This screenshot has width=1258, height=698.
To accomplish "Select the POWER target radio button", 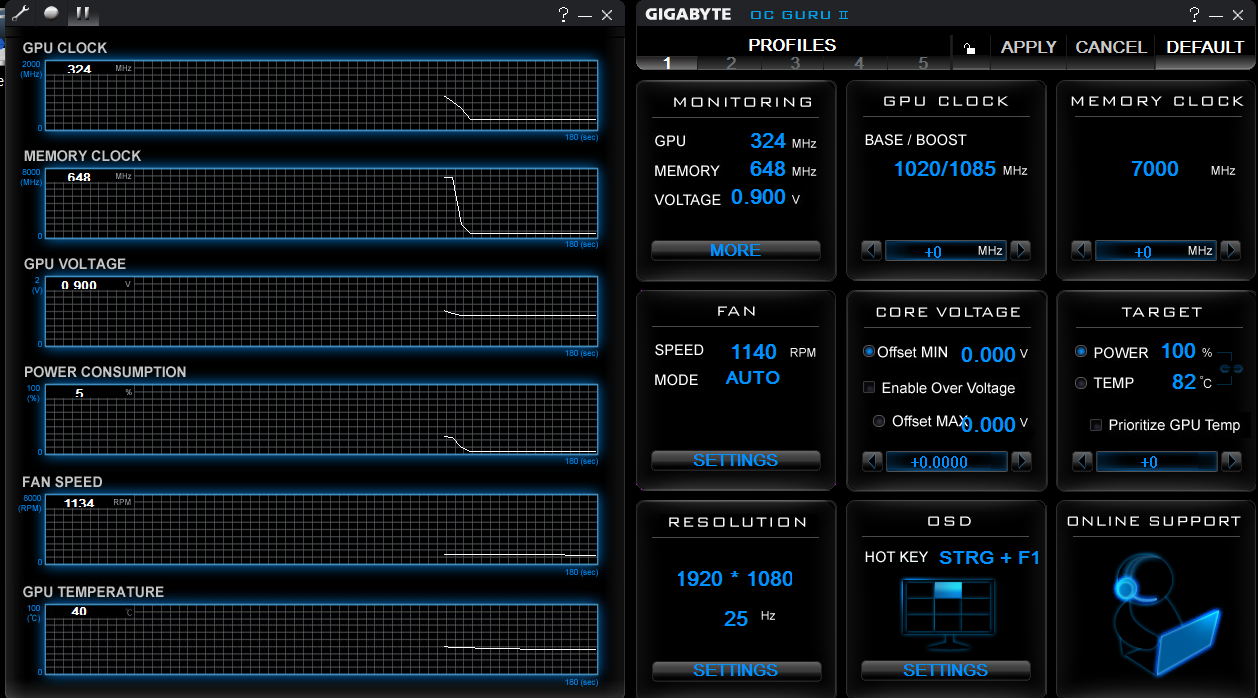I will pos(1081,352).
